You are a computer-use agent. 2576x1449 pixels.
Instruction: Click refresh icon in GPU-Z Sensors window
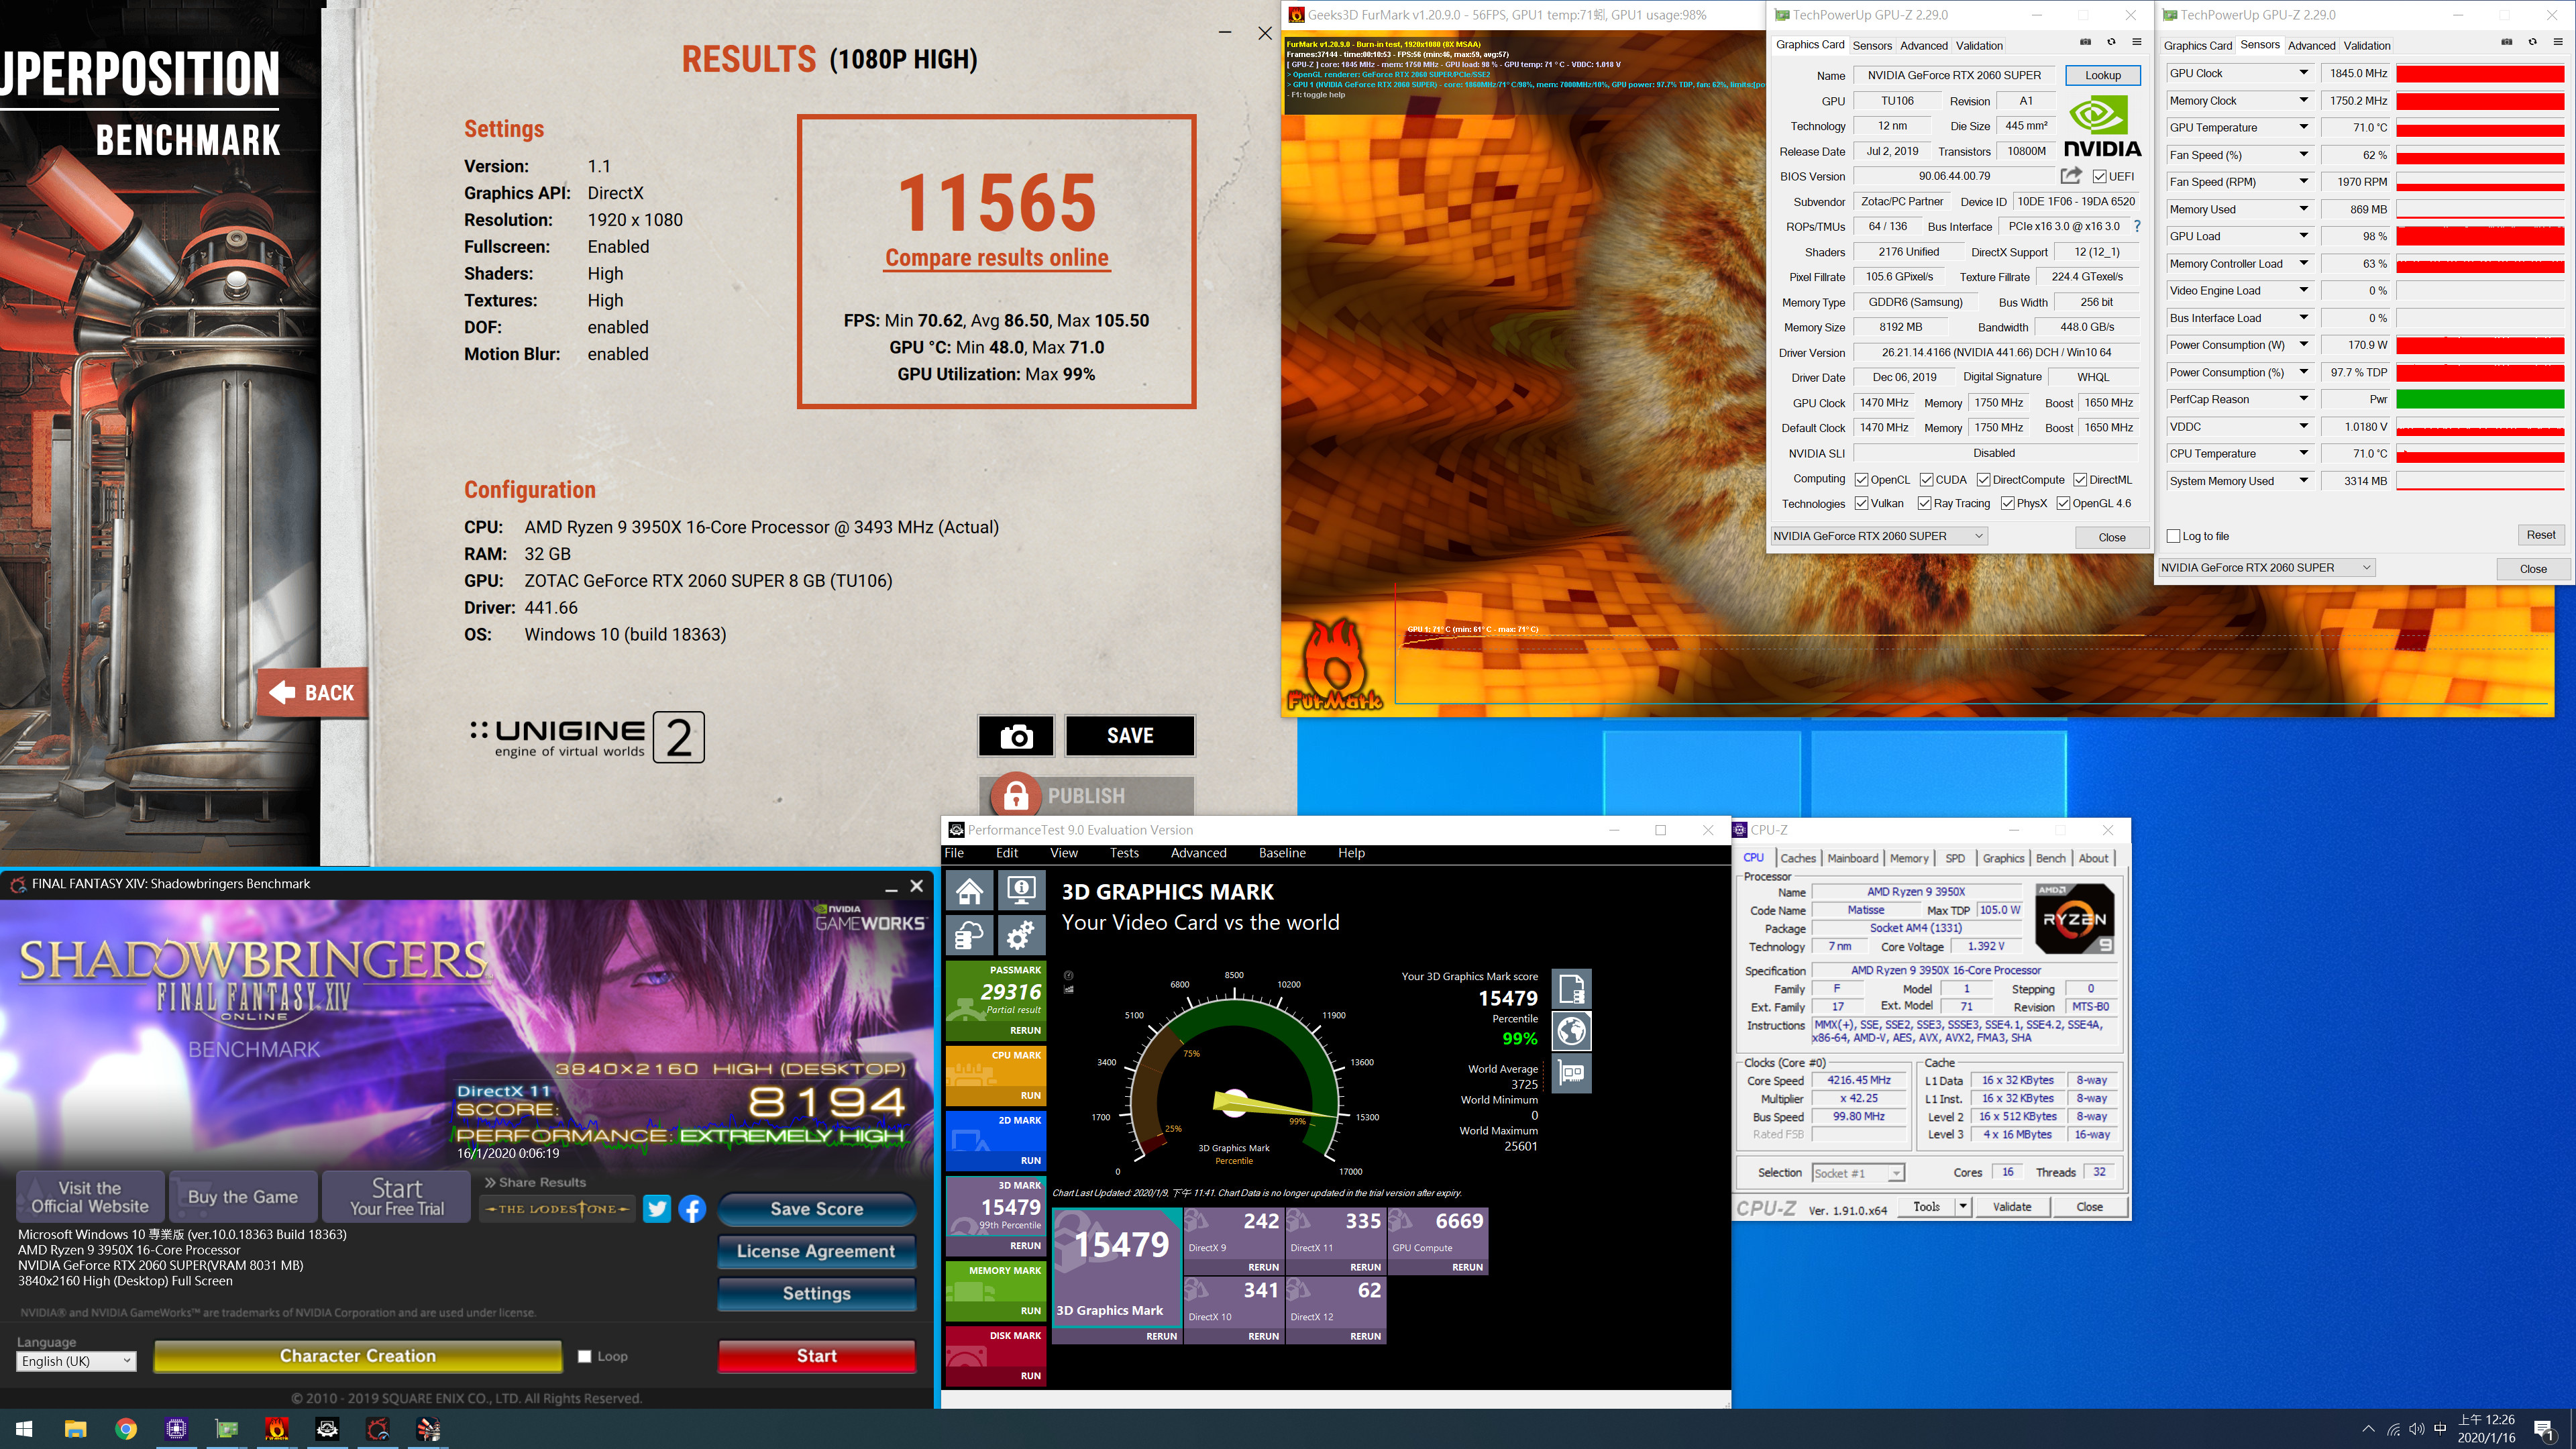[2532, 42]
